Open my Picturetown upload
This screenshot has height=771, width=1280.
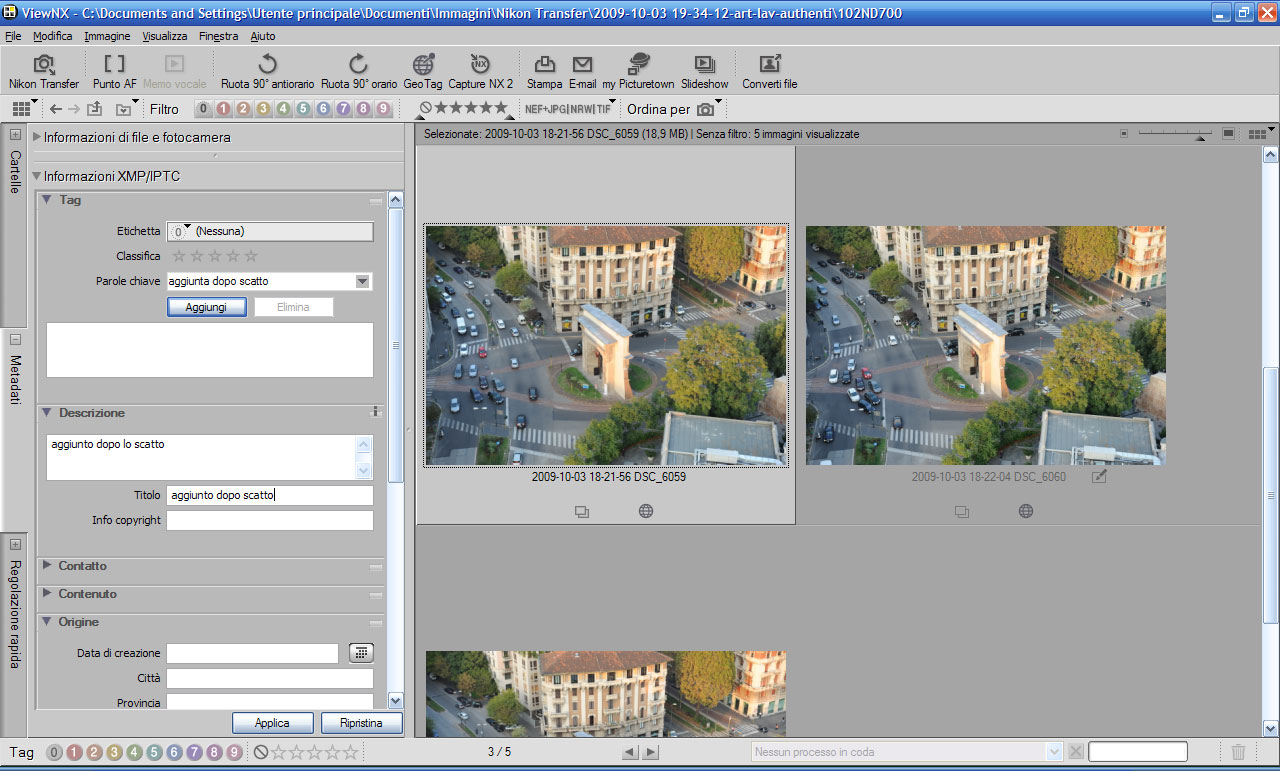pos(638,72)
